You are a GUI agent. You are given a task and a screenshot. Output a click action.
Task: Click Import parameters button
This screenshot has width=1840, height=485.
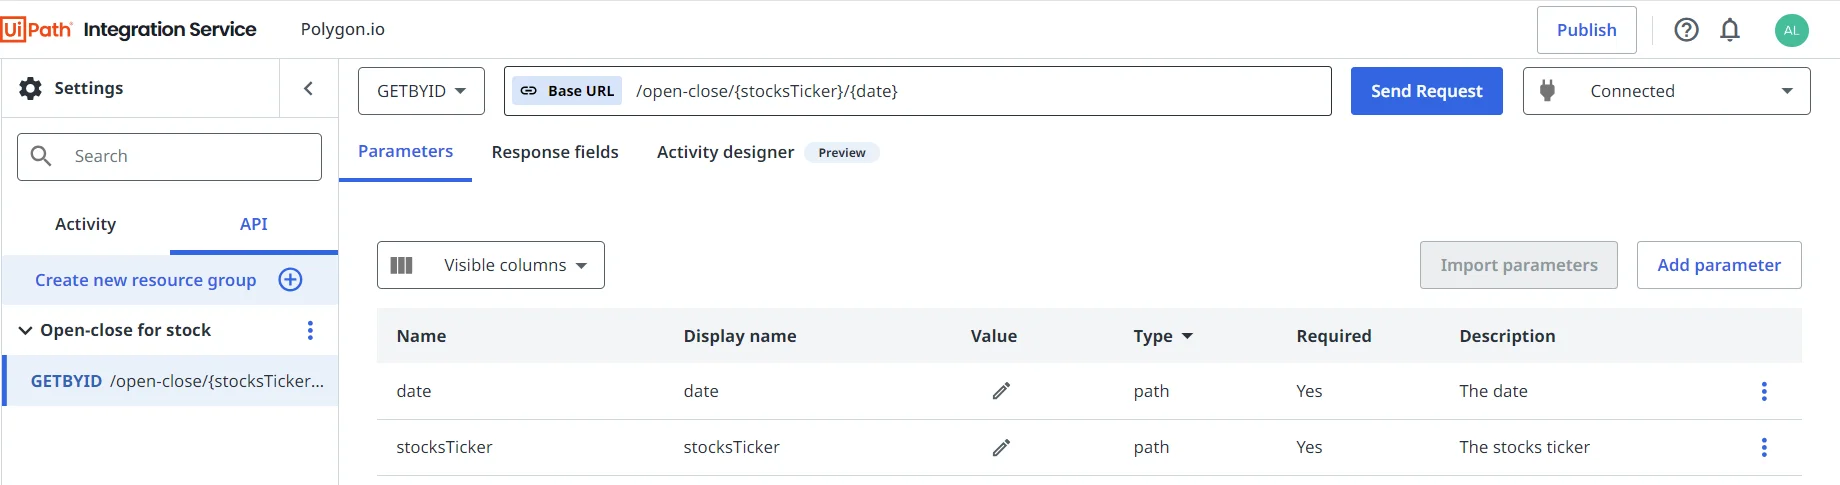[x=1518, y=265]
